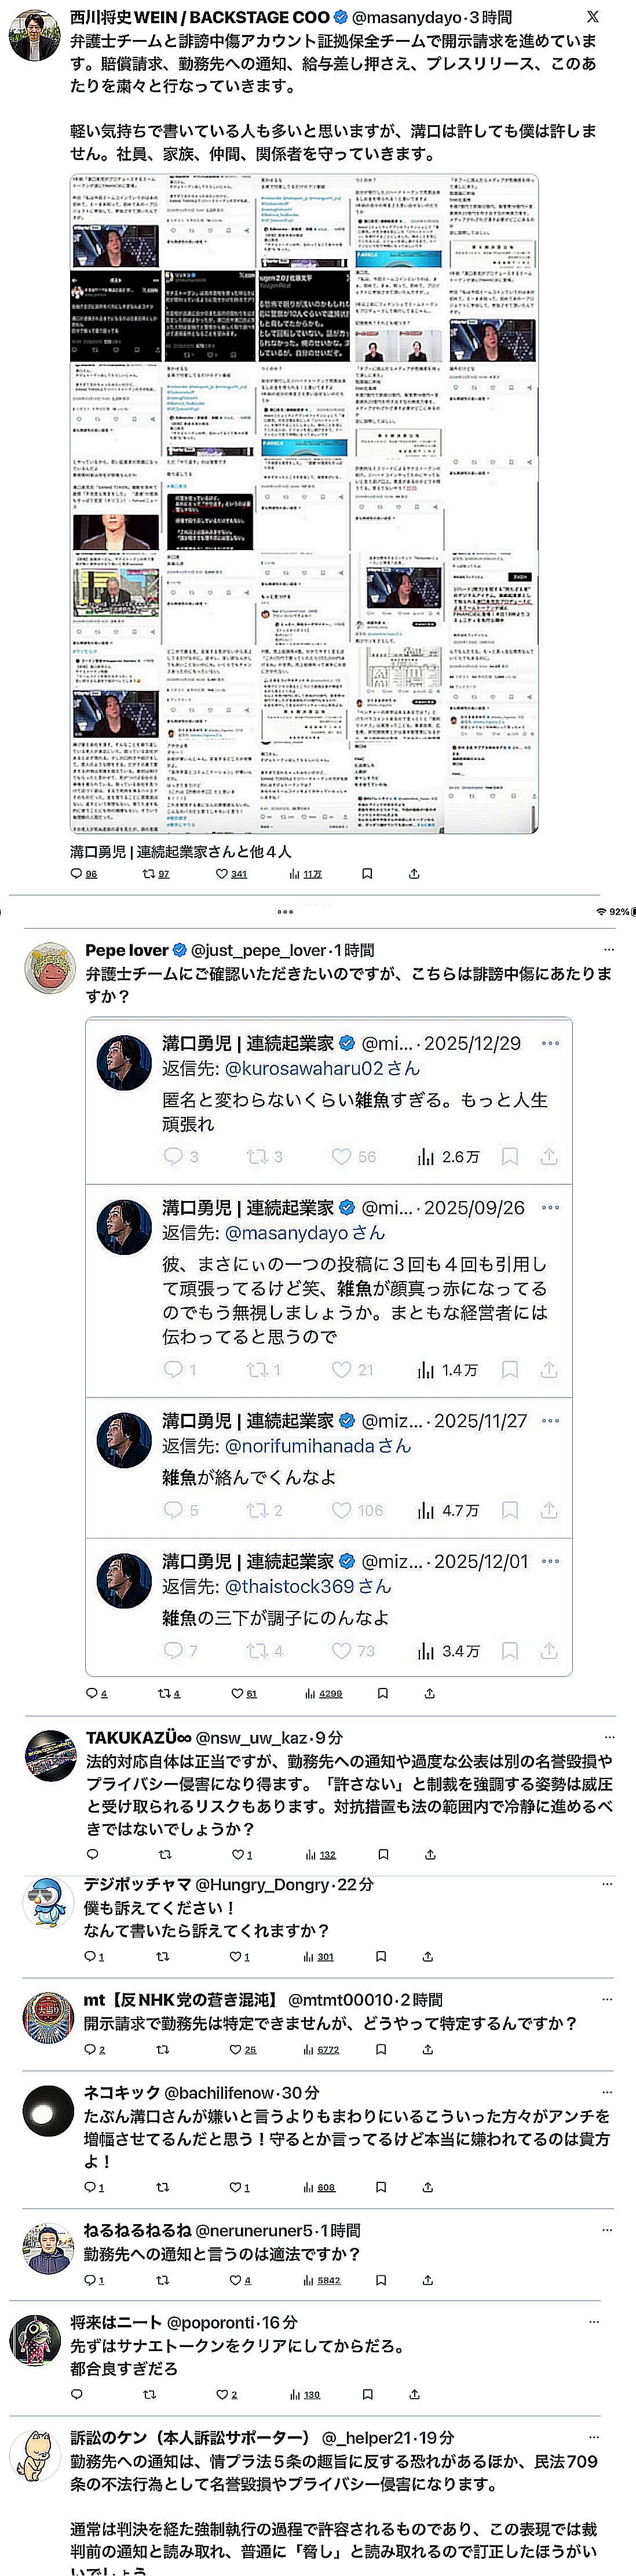Open more options on Pepe lover's post
The height and width of the screenshot is (2576, 636).
pyautogui.click(x=608, y=949)
